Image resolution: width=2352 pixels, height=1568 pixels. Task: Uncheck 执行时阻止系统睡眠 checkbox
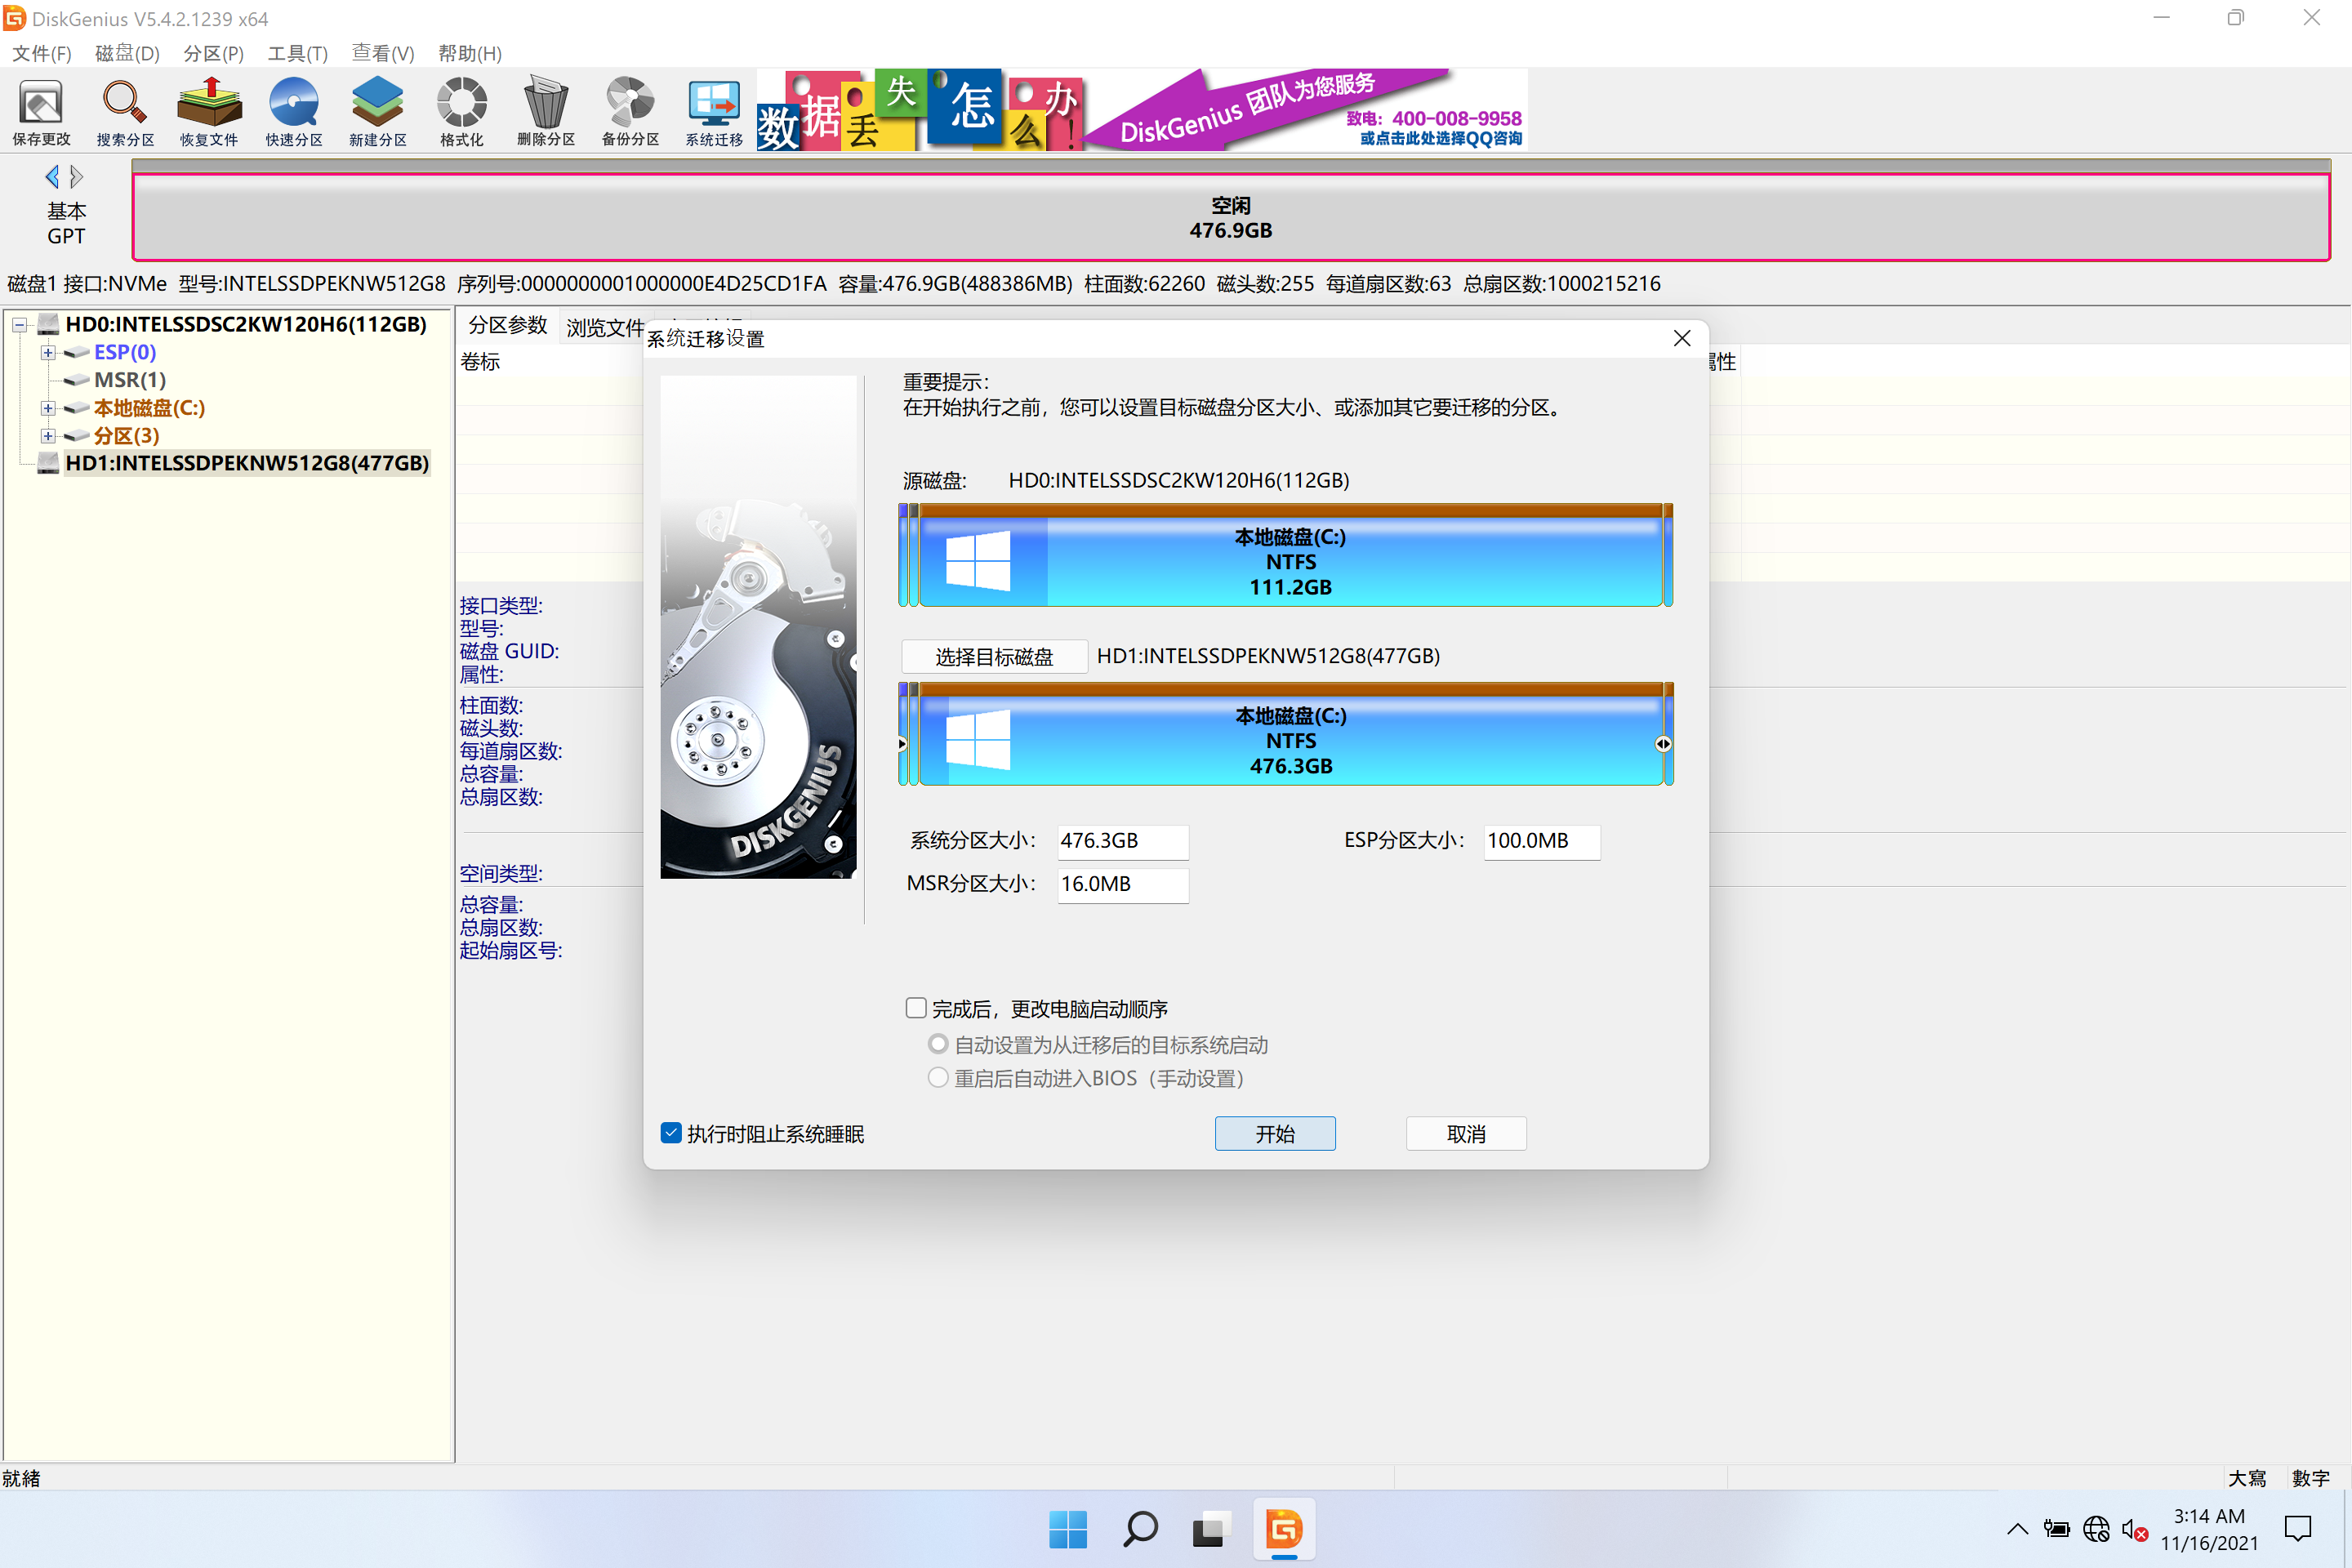click(671, 1133)
